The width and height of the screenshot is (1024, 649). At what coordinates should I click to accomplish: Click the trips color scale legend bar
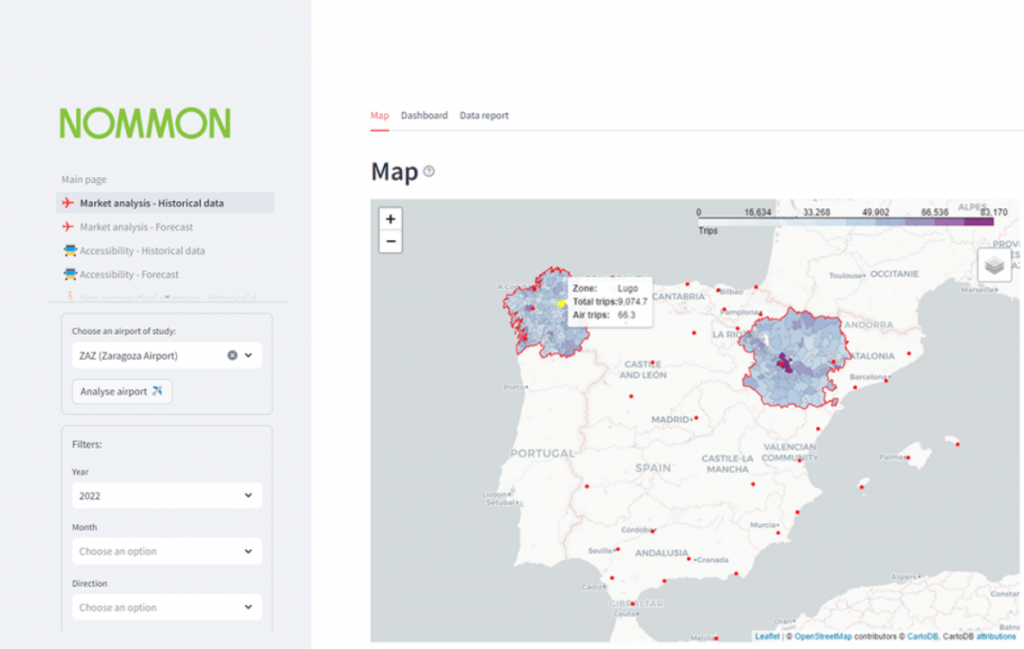(x=845, y=222)
